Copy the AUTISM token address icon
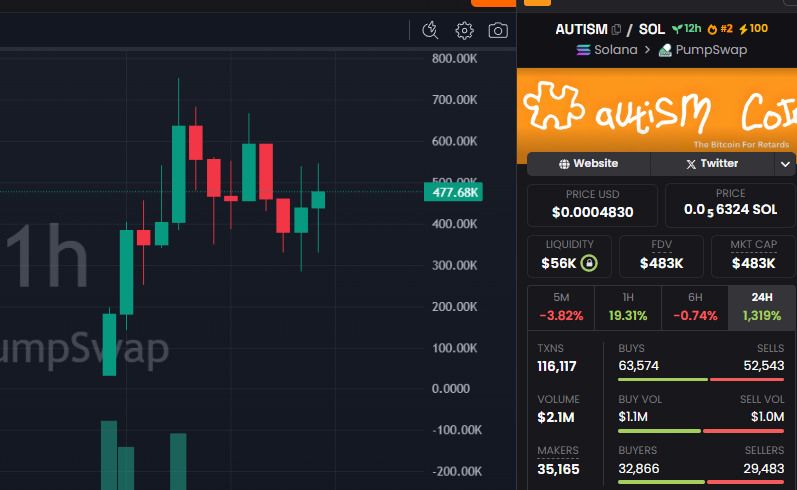The width and height of the screenshot is (797, 490). pyautogui.click(x=617, y=29)
